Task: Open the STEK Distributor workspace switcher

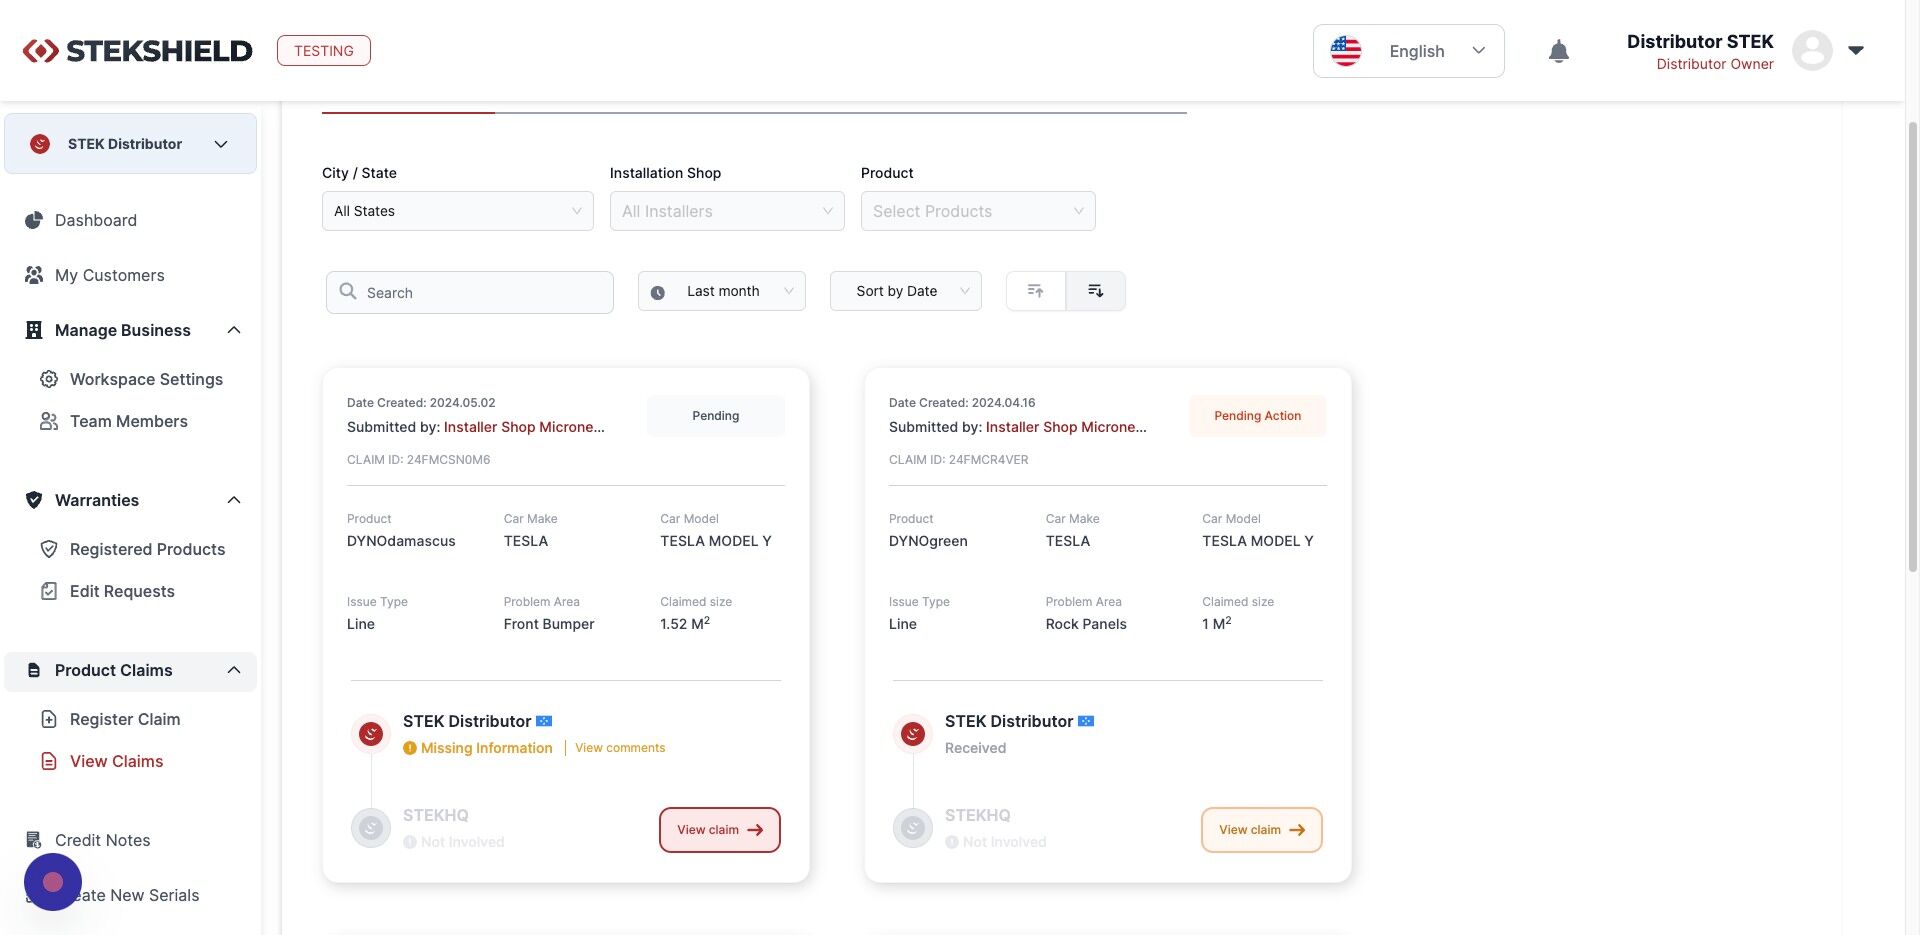Action: 130,144
